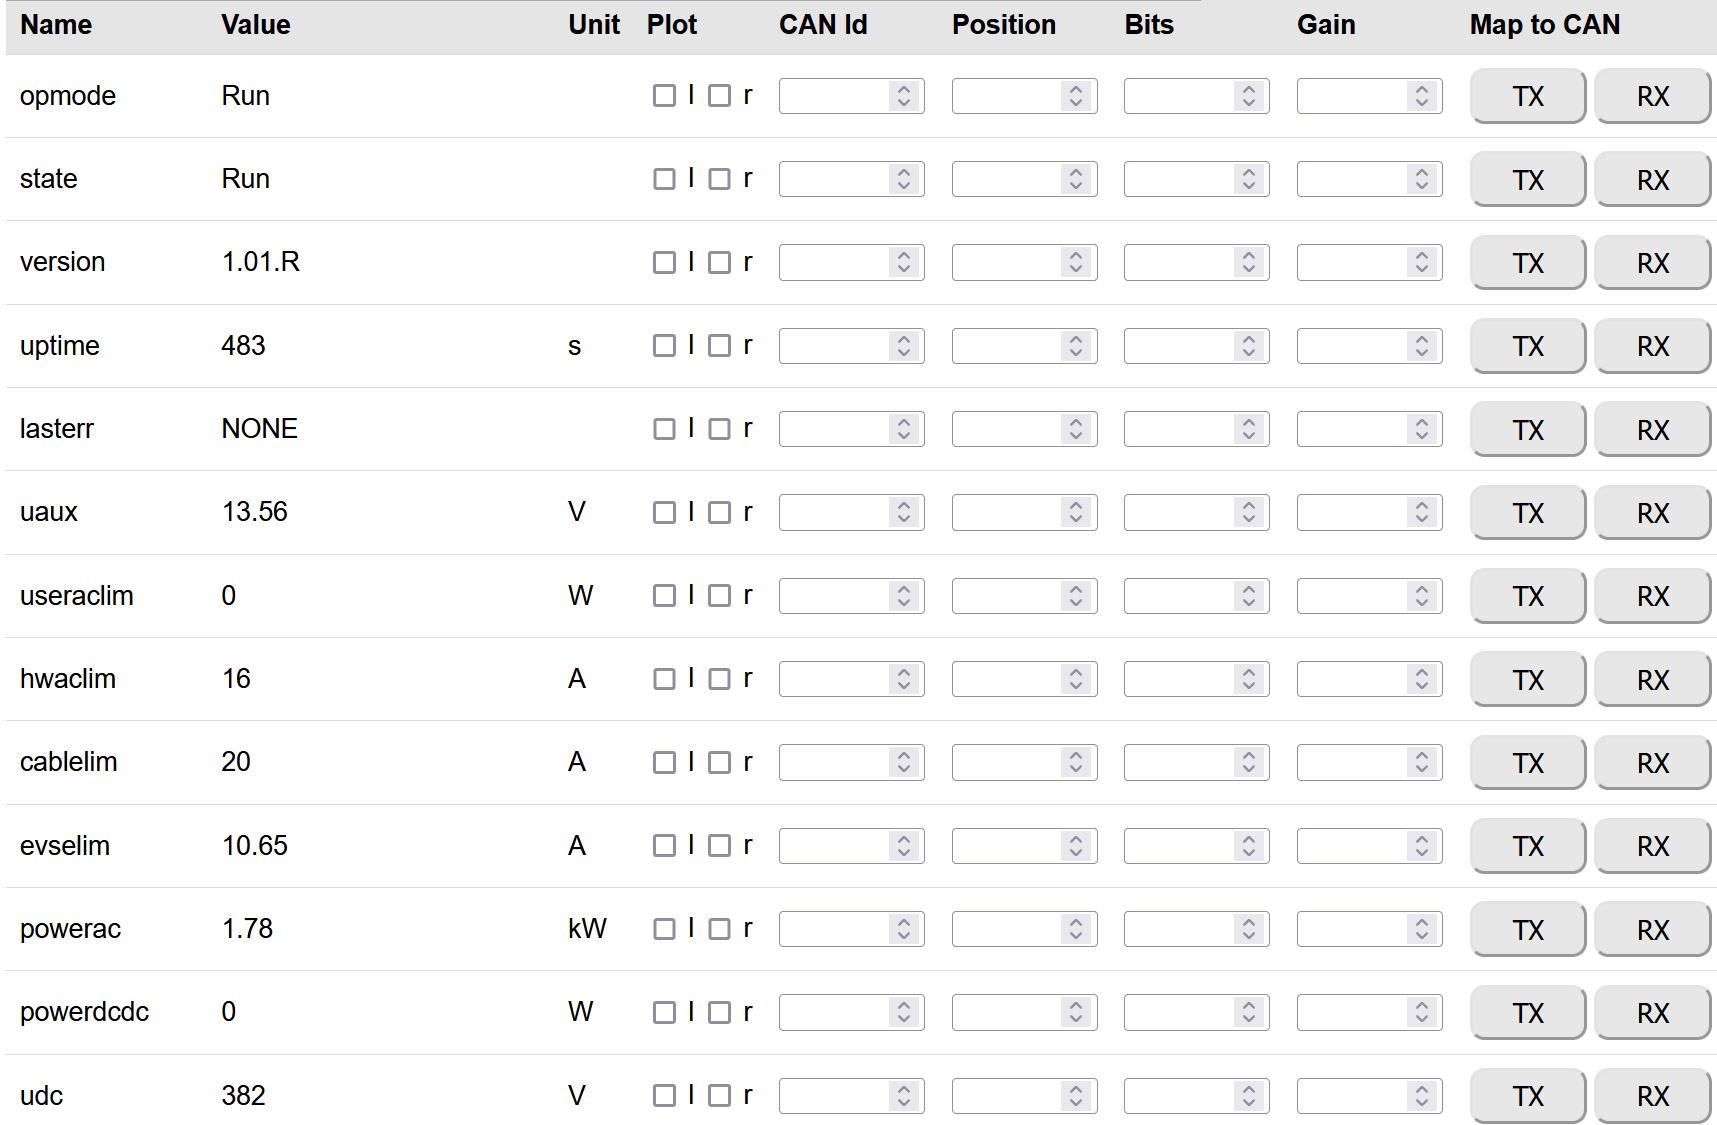
Task: Focus the CAN Id field for uaux
Action: click(835, 513)
